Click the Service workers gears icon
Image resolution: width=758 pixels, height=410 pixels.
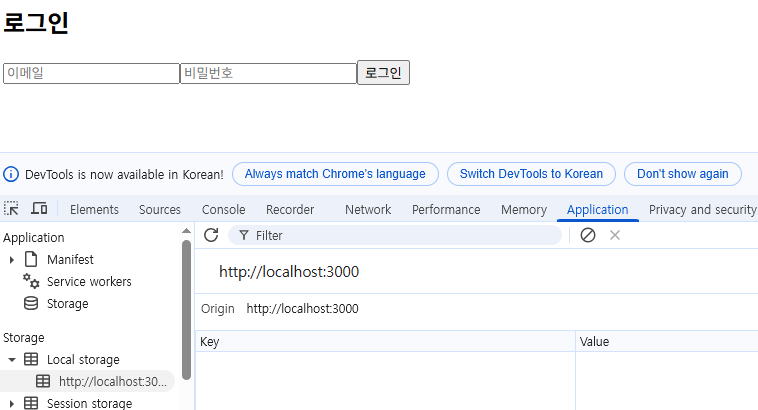click(31, 281)
